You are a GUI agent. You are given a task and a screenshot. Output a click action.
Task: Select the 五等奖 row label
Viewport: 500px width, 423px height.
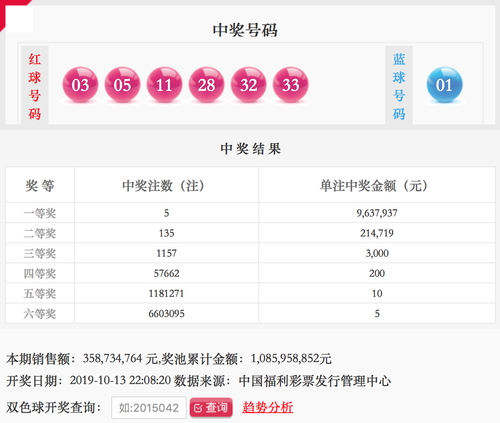40,293
